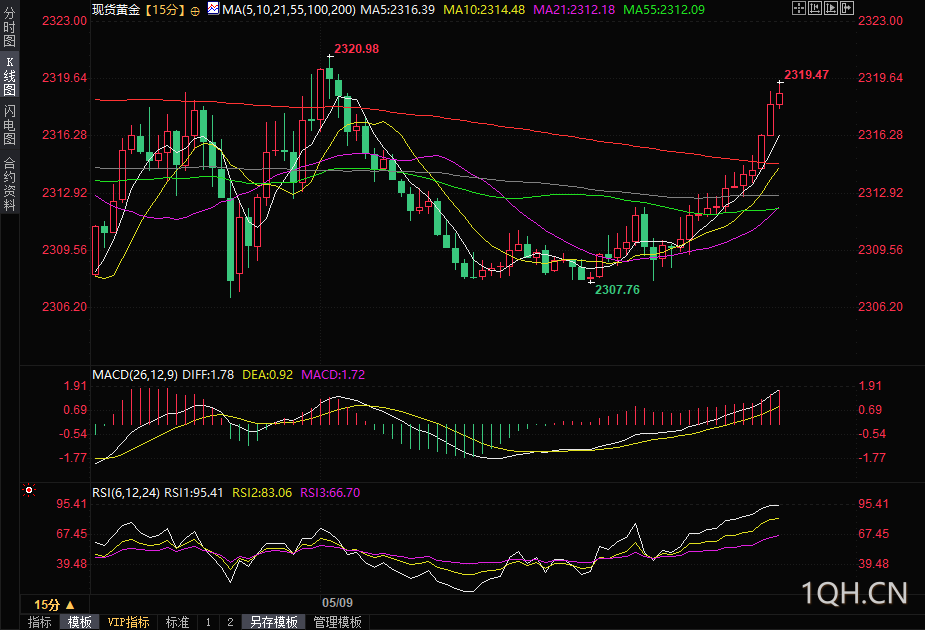Switch to K线图 side tab

(9, 76)
